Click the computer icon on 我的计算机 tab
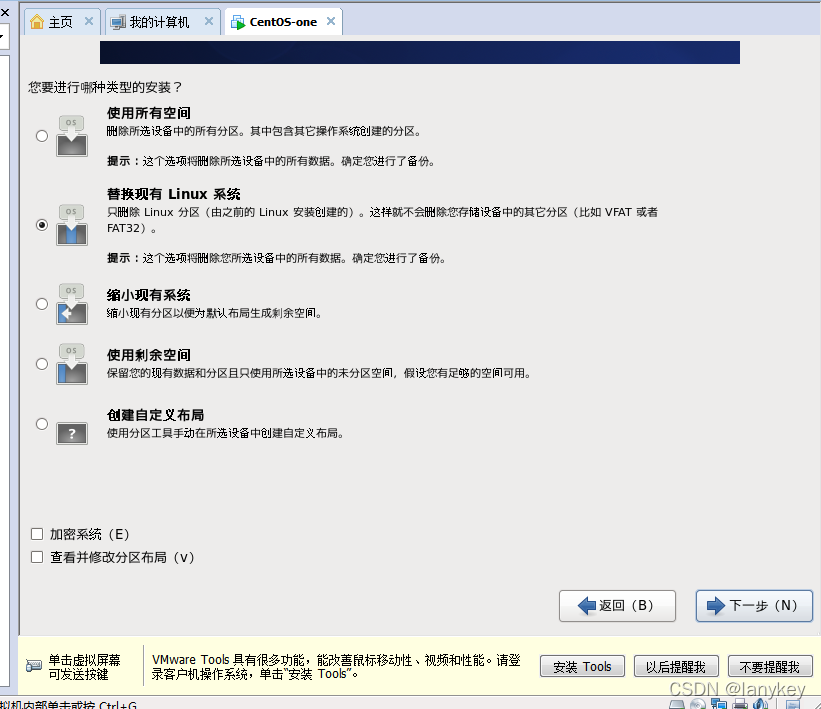The image size is (821, 709). click(x=118, y=22)
